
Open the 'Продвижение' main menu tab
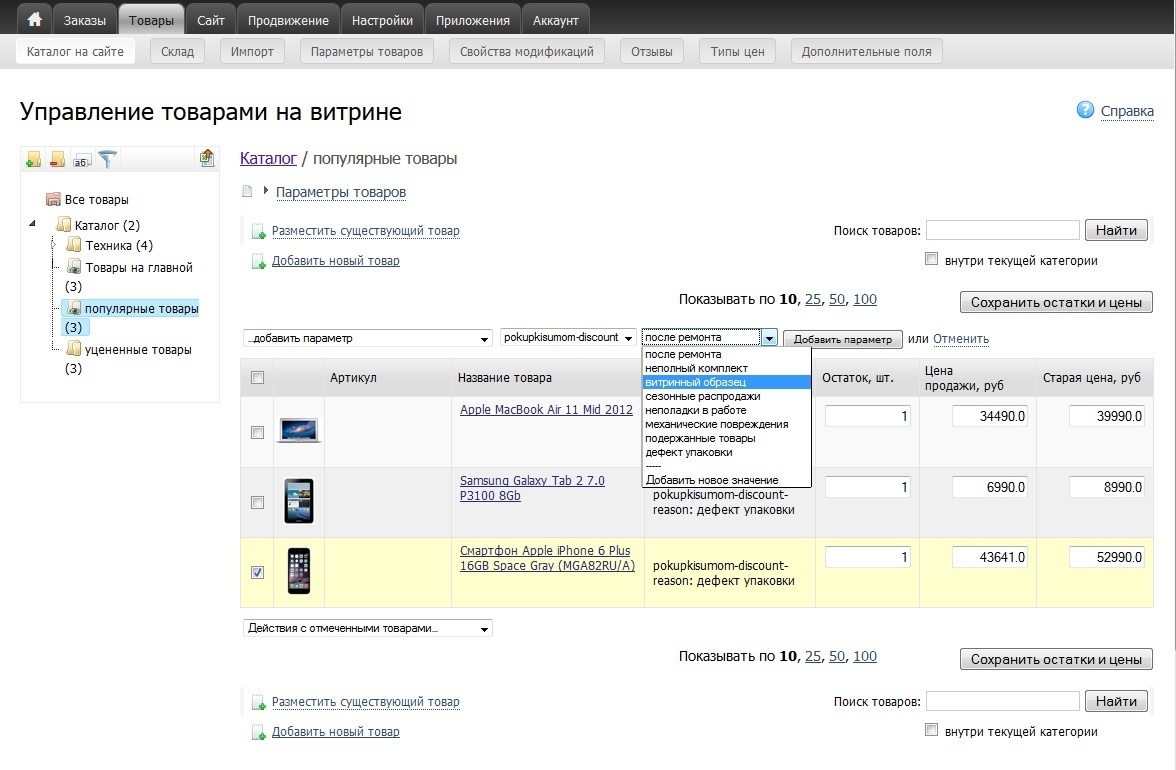[288, 20]
